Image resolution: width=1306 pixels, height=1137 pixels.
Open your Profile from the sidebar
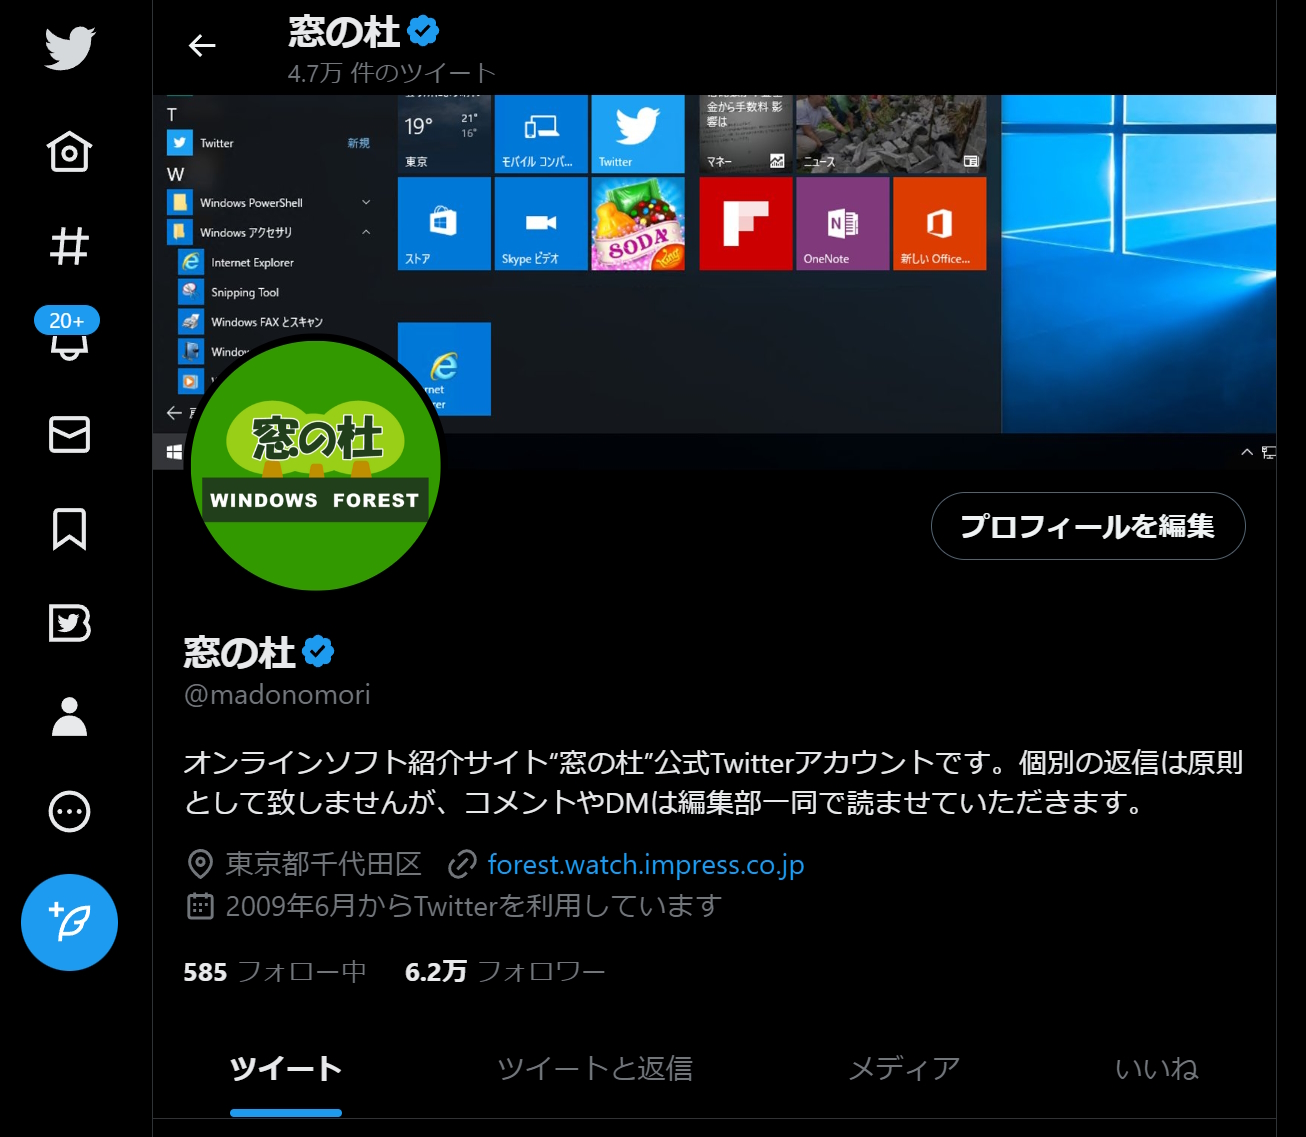tap(68, 718)
